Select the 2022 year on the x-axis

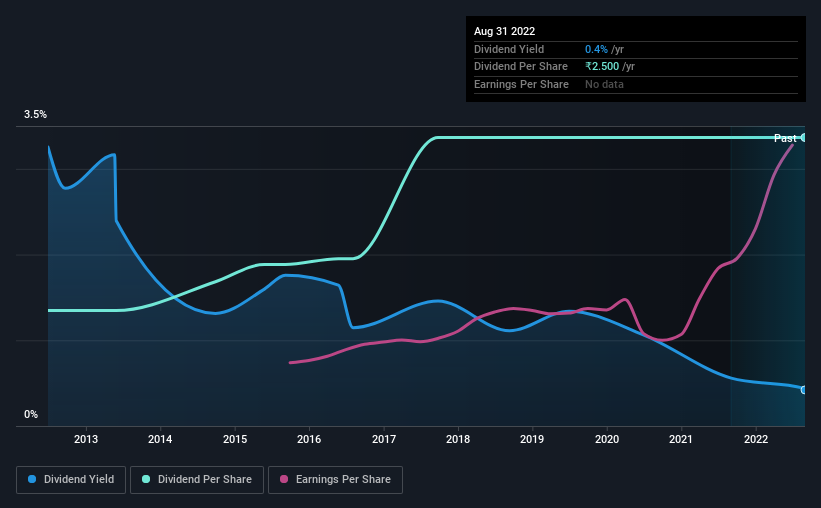click(756, 439)
